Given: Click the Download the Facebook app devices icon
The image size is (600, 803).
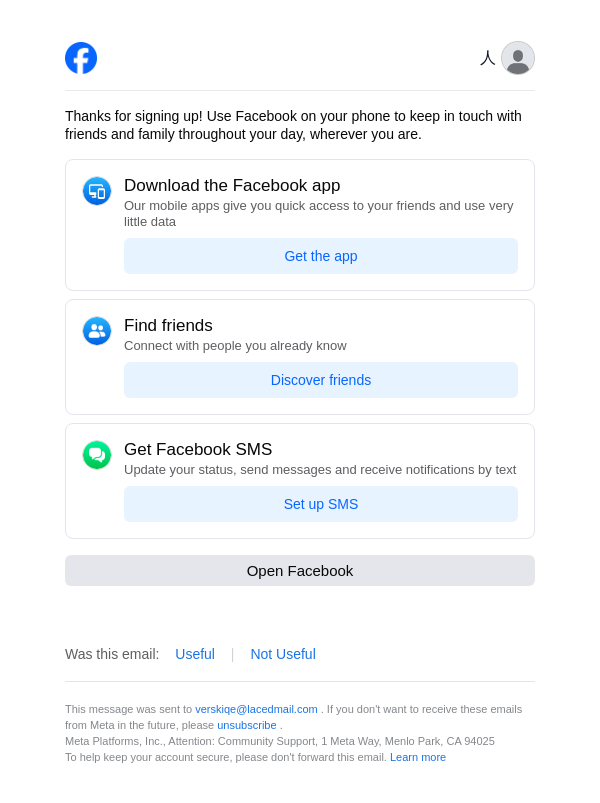Looking at the screenshot, I should (x=97, y=191).
